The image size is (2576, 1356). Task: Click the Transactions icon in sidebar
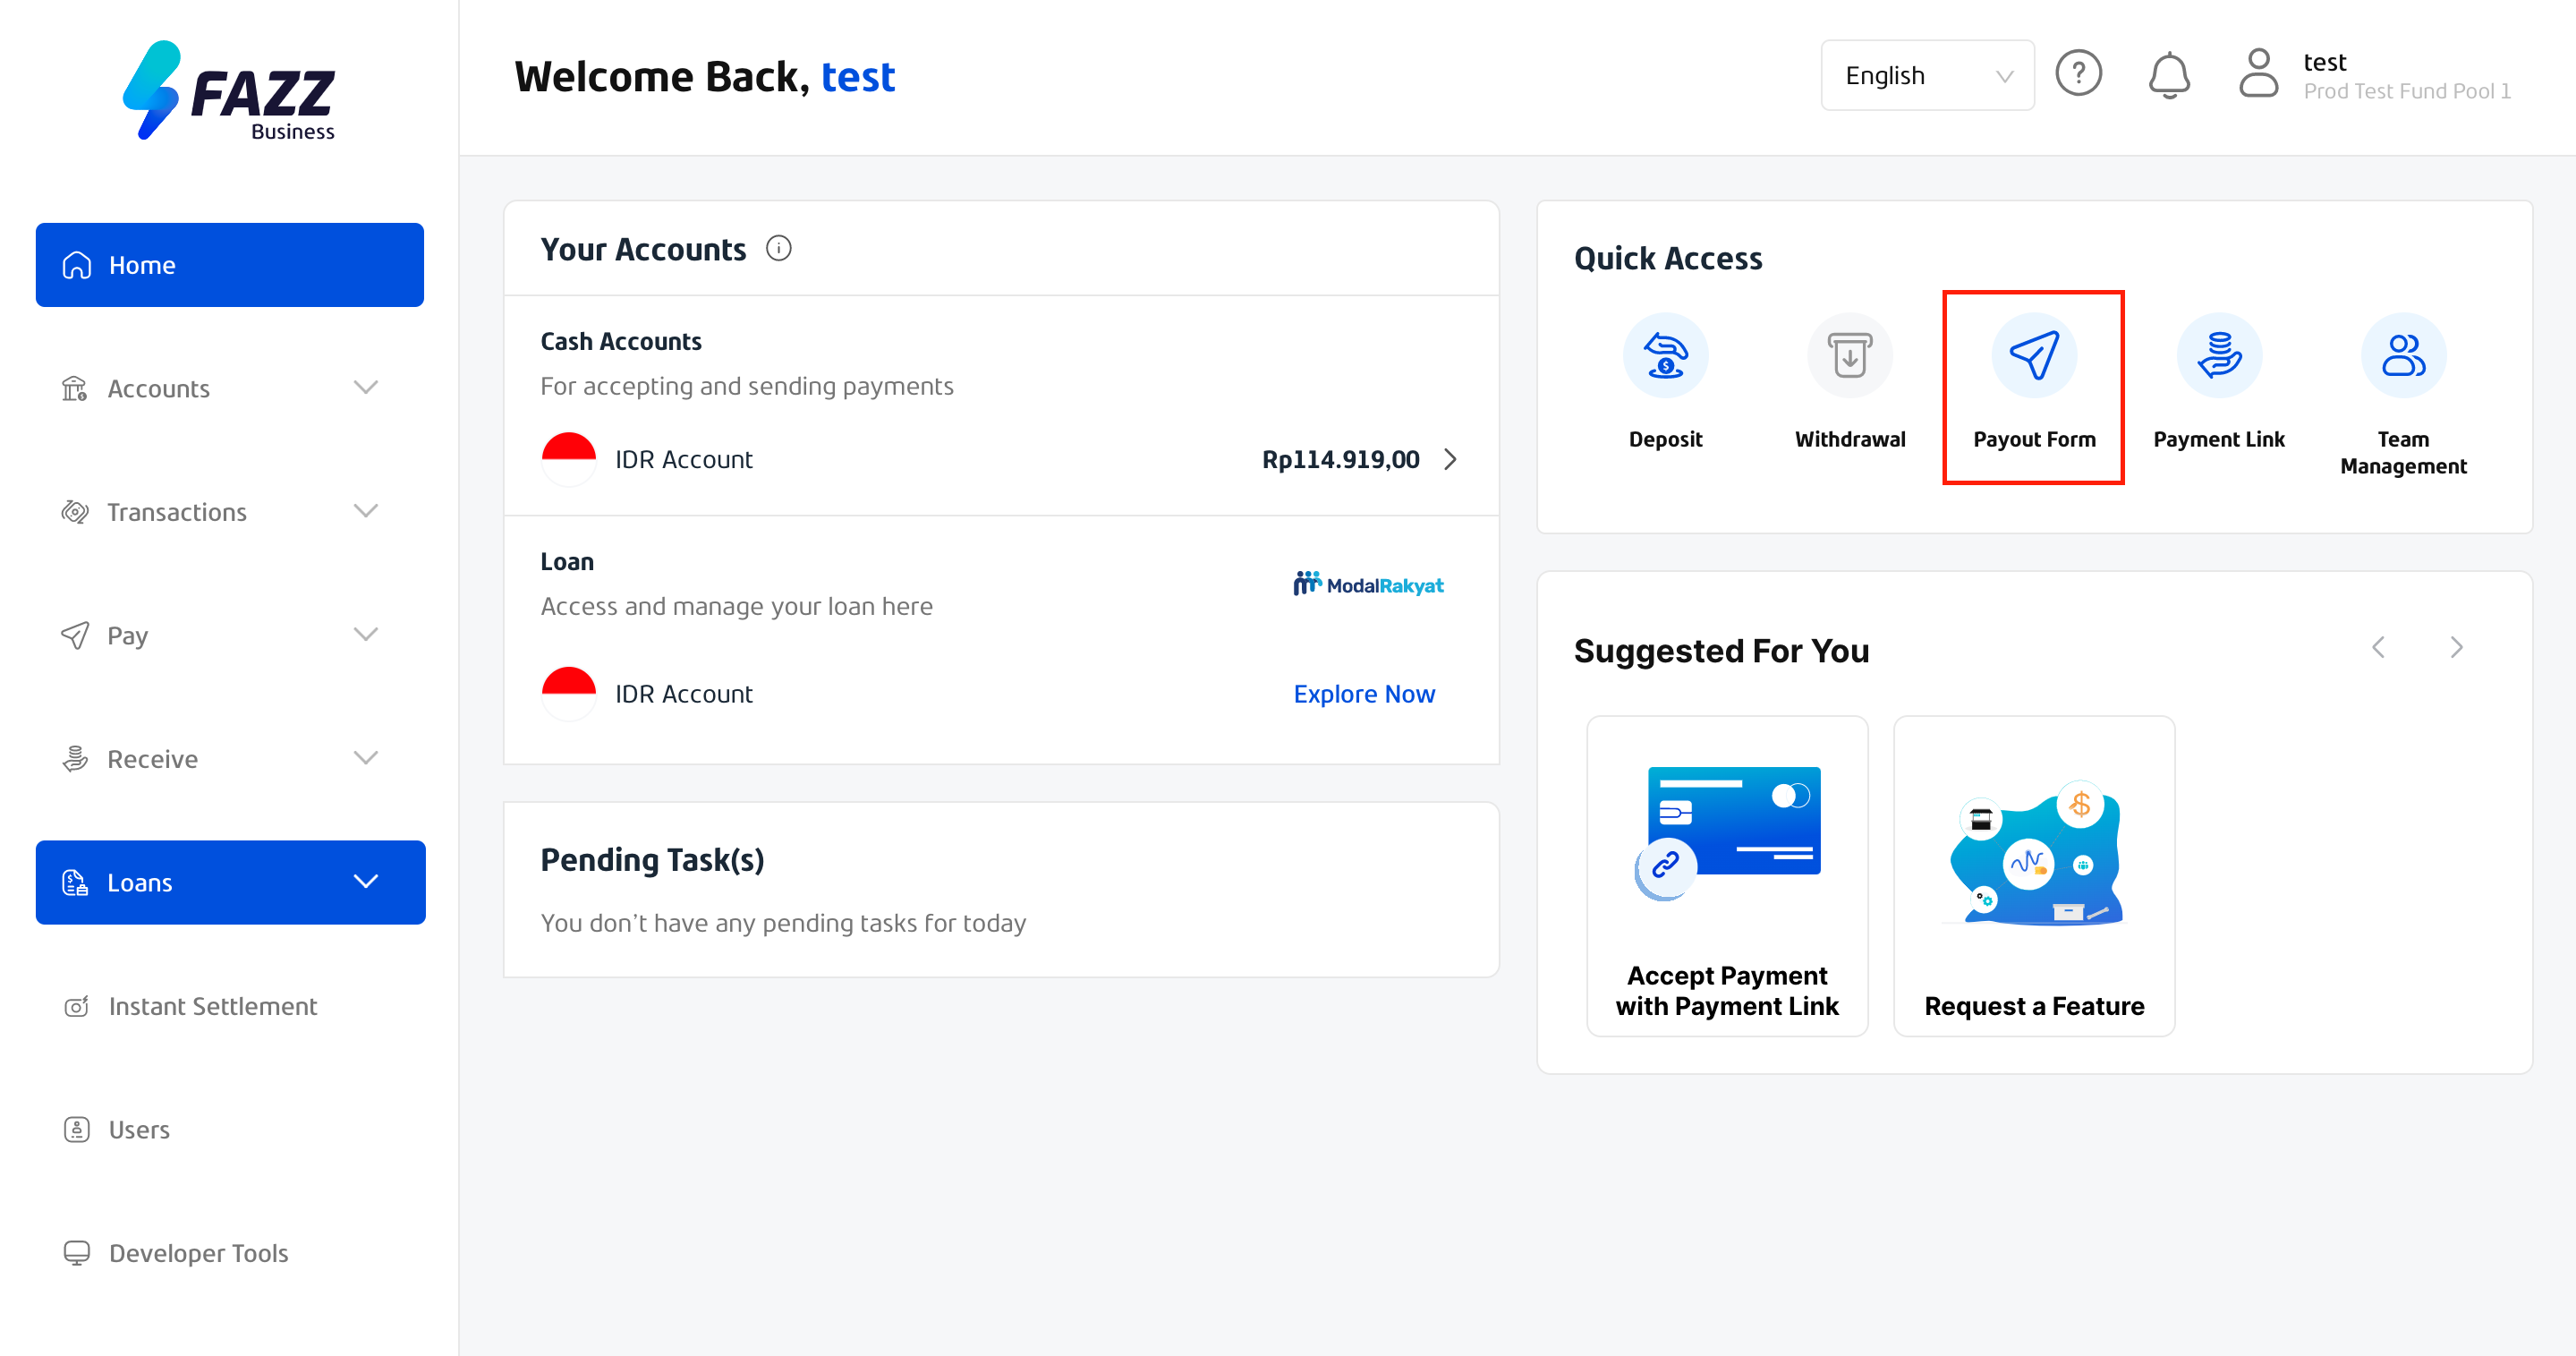click(x=75, y=512)
